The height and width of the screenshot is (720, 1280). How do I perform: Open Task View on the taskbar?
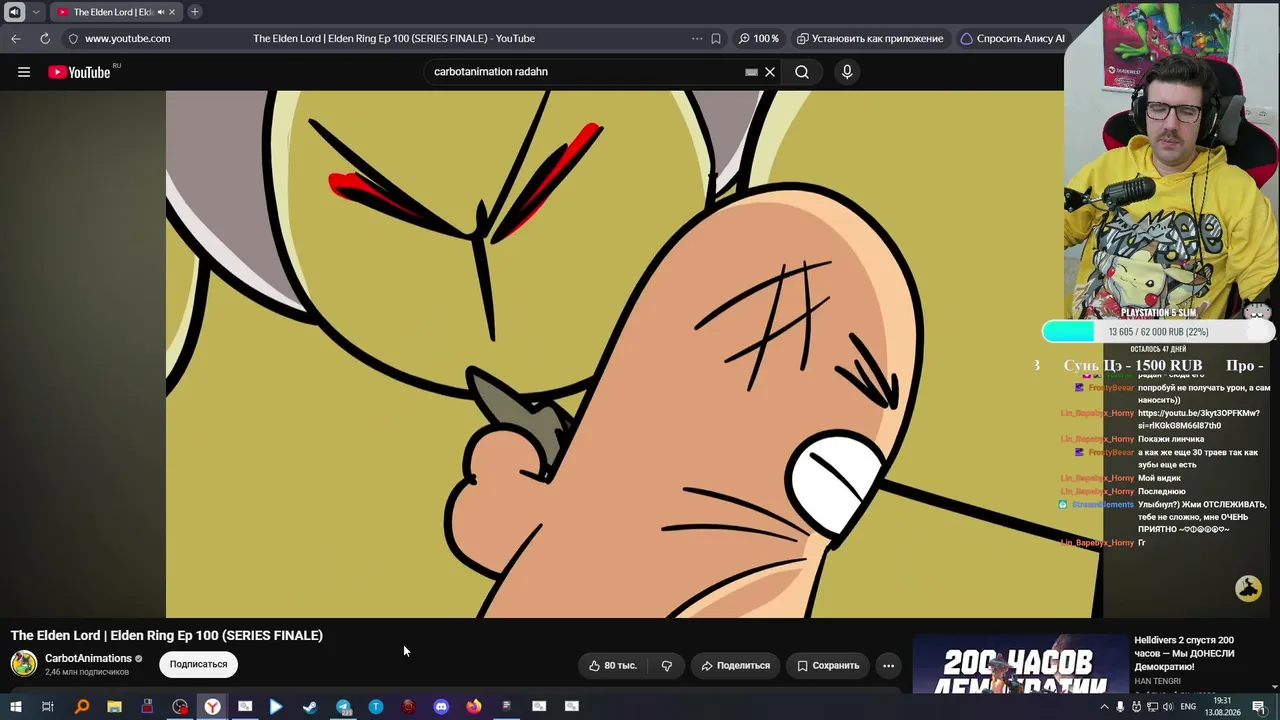48,706
